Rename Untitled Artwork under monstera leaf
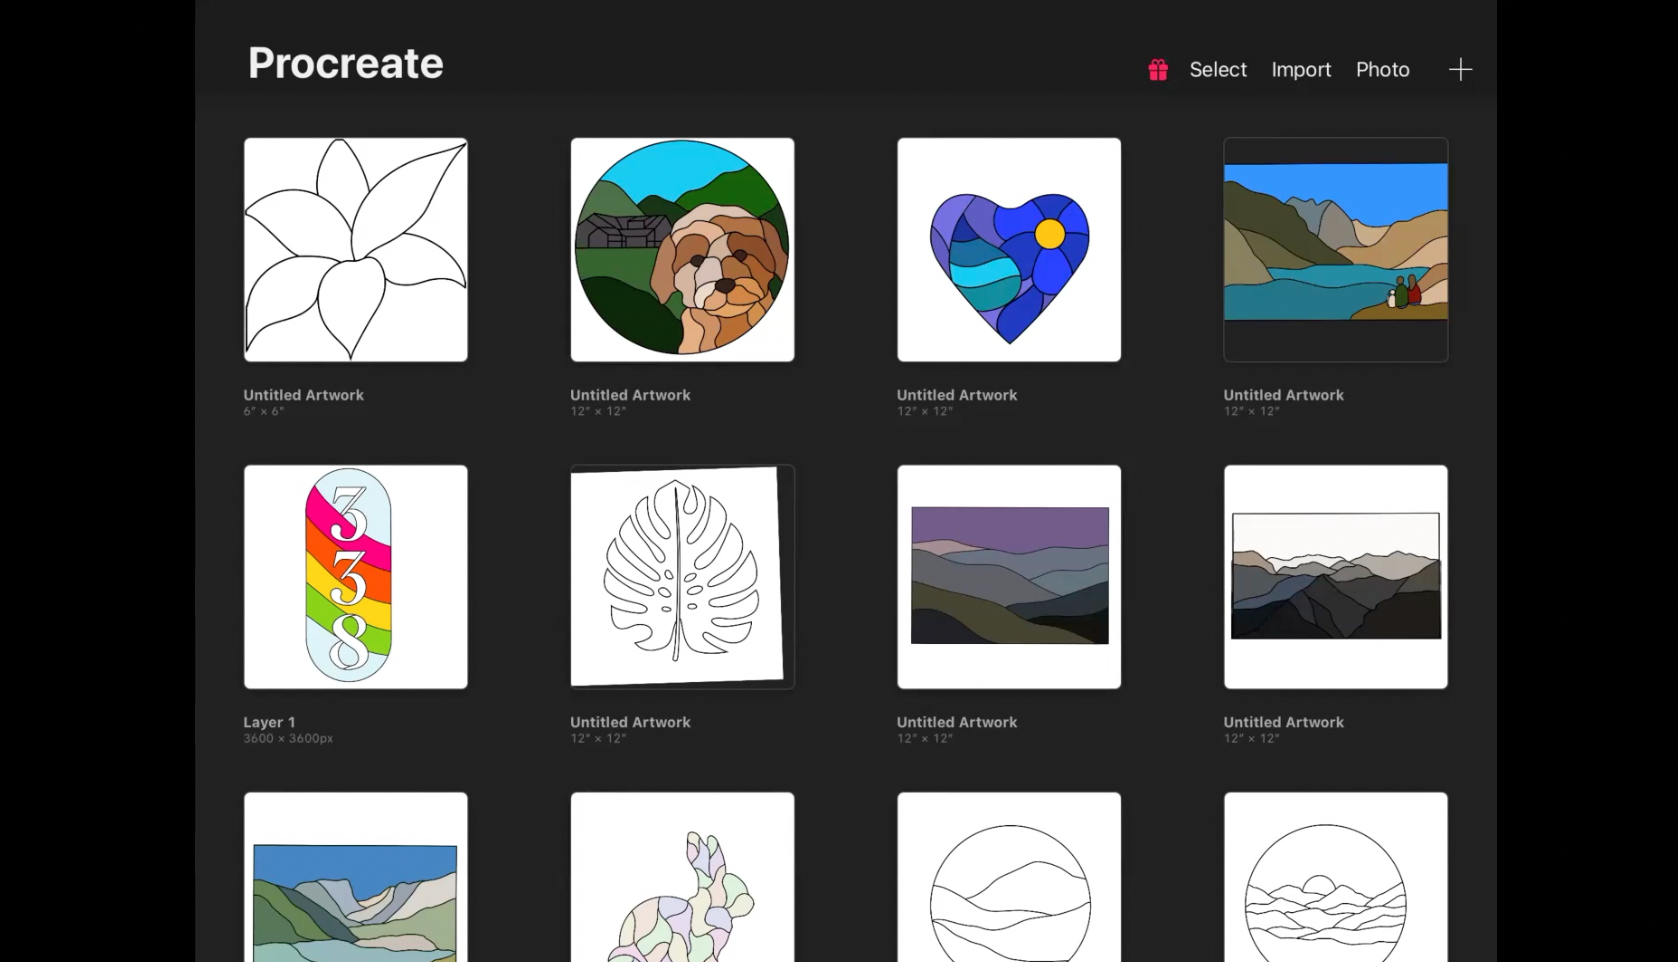Image resolution: width=1678 pixels, height=962 pixels. click(630, 722)
